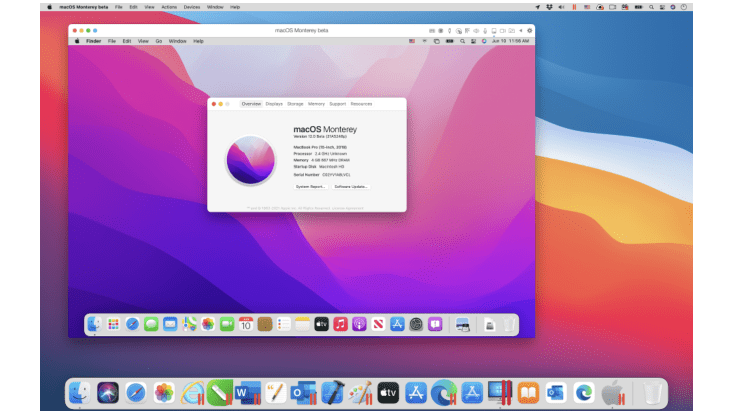Click the Serial Number line in About window
Viewport: 735px width, 413px height.
[322, 174]
